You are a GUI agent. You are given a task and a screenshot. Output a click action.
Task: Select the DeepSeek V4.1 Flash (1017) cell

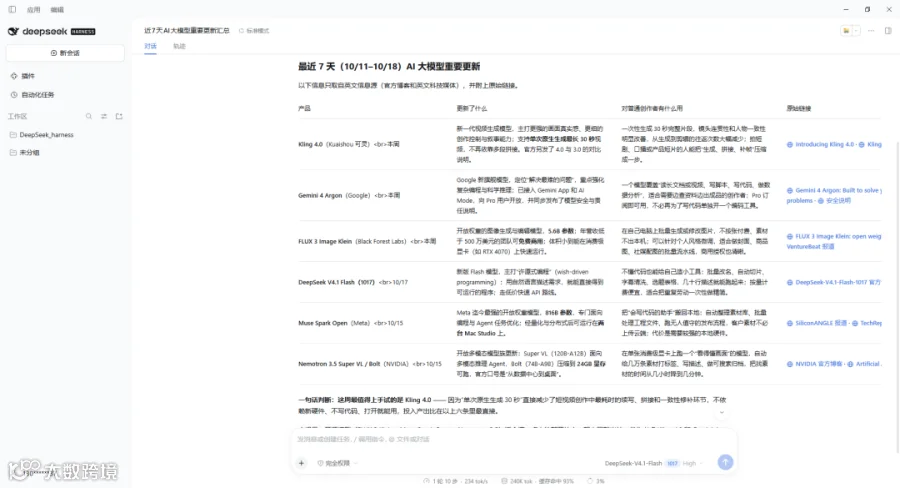353,282
